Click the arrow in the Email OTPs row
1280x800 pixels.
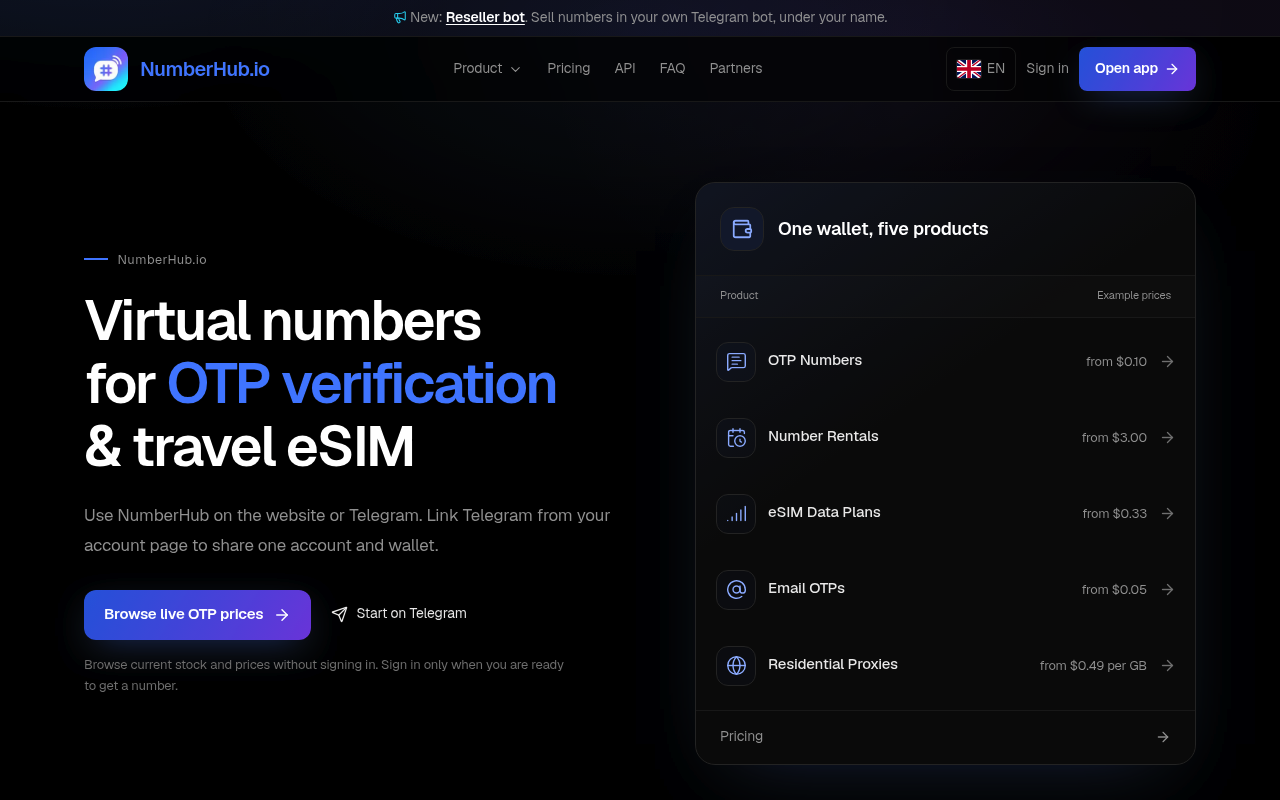(x=1167, y=590)
